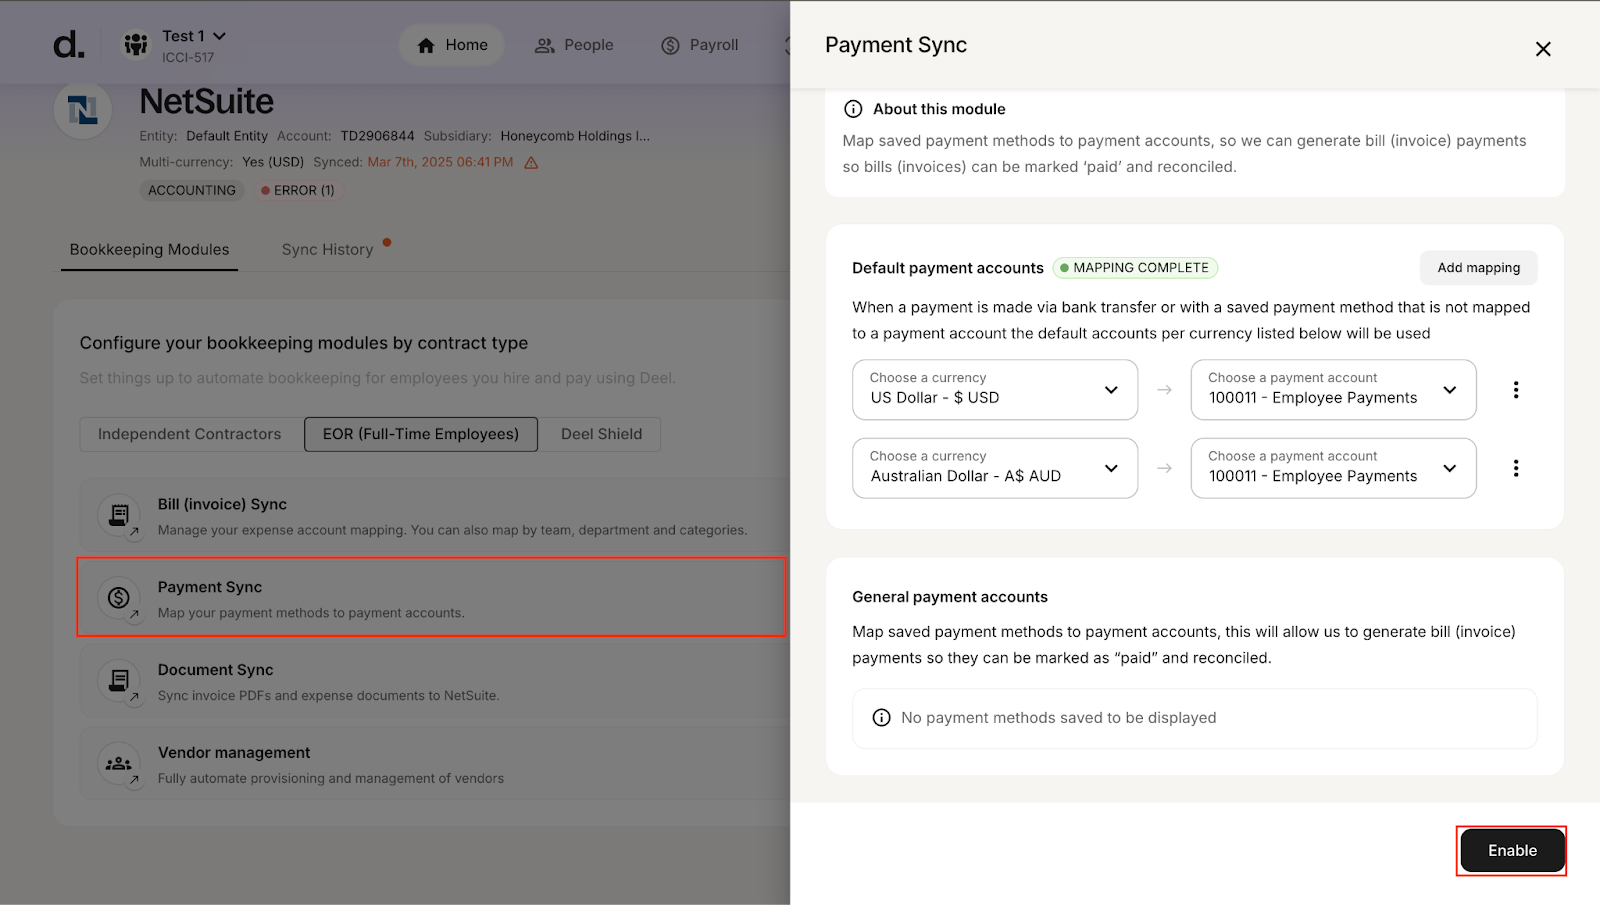Viewport: 1600px width, 905px height.
Task: Click the account number TD2906844
Action: click(x=377, y=136)
